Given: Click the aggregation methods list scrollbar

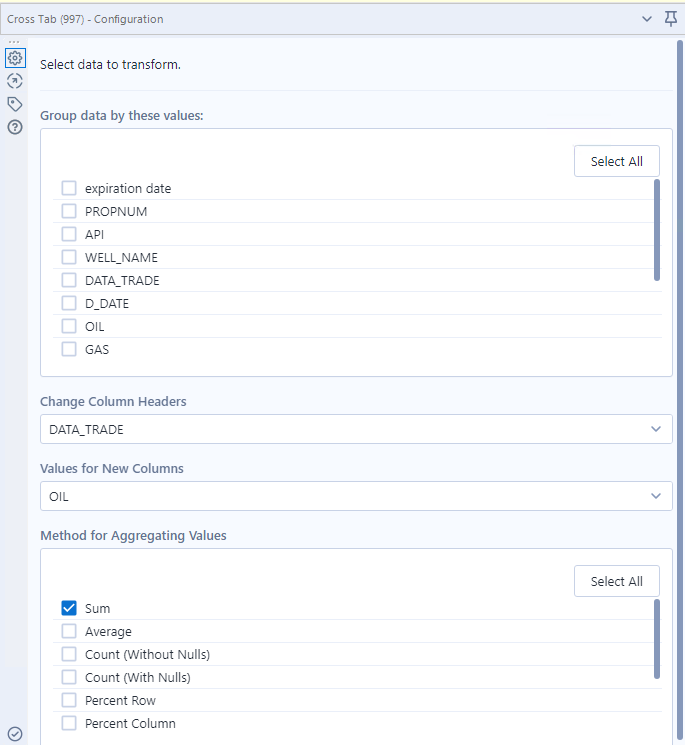Looking at the screenshot, I should pos(657,639).
